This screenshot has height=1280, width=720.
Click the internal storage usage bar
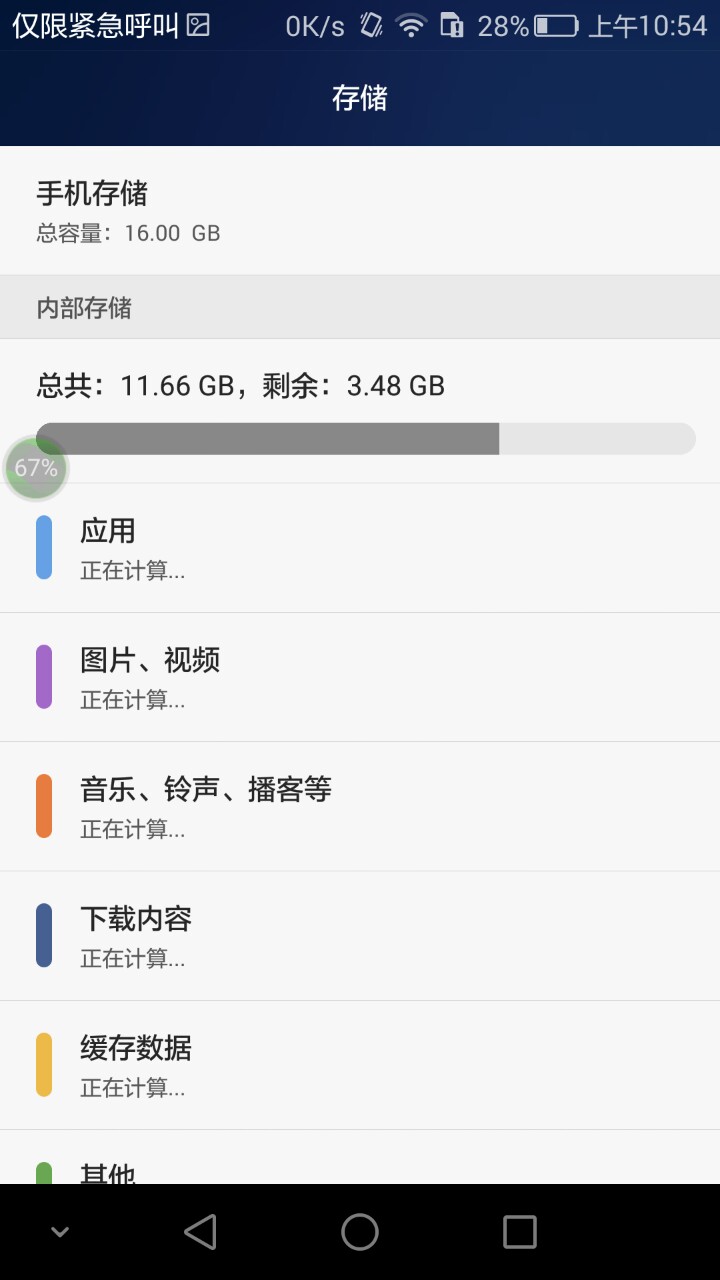365,439
